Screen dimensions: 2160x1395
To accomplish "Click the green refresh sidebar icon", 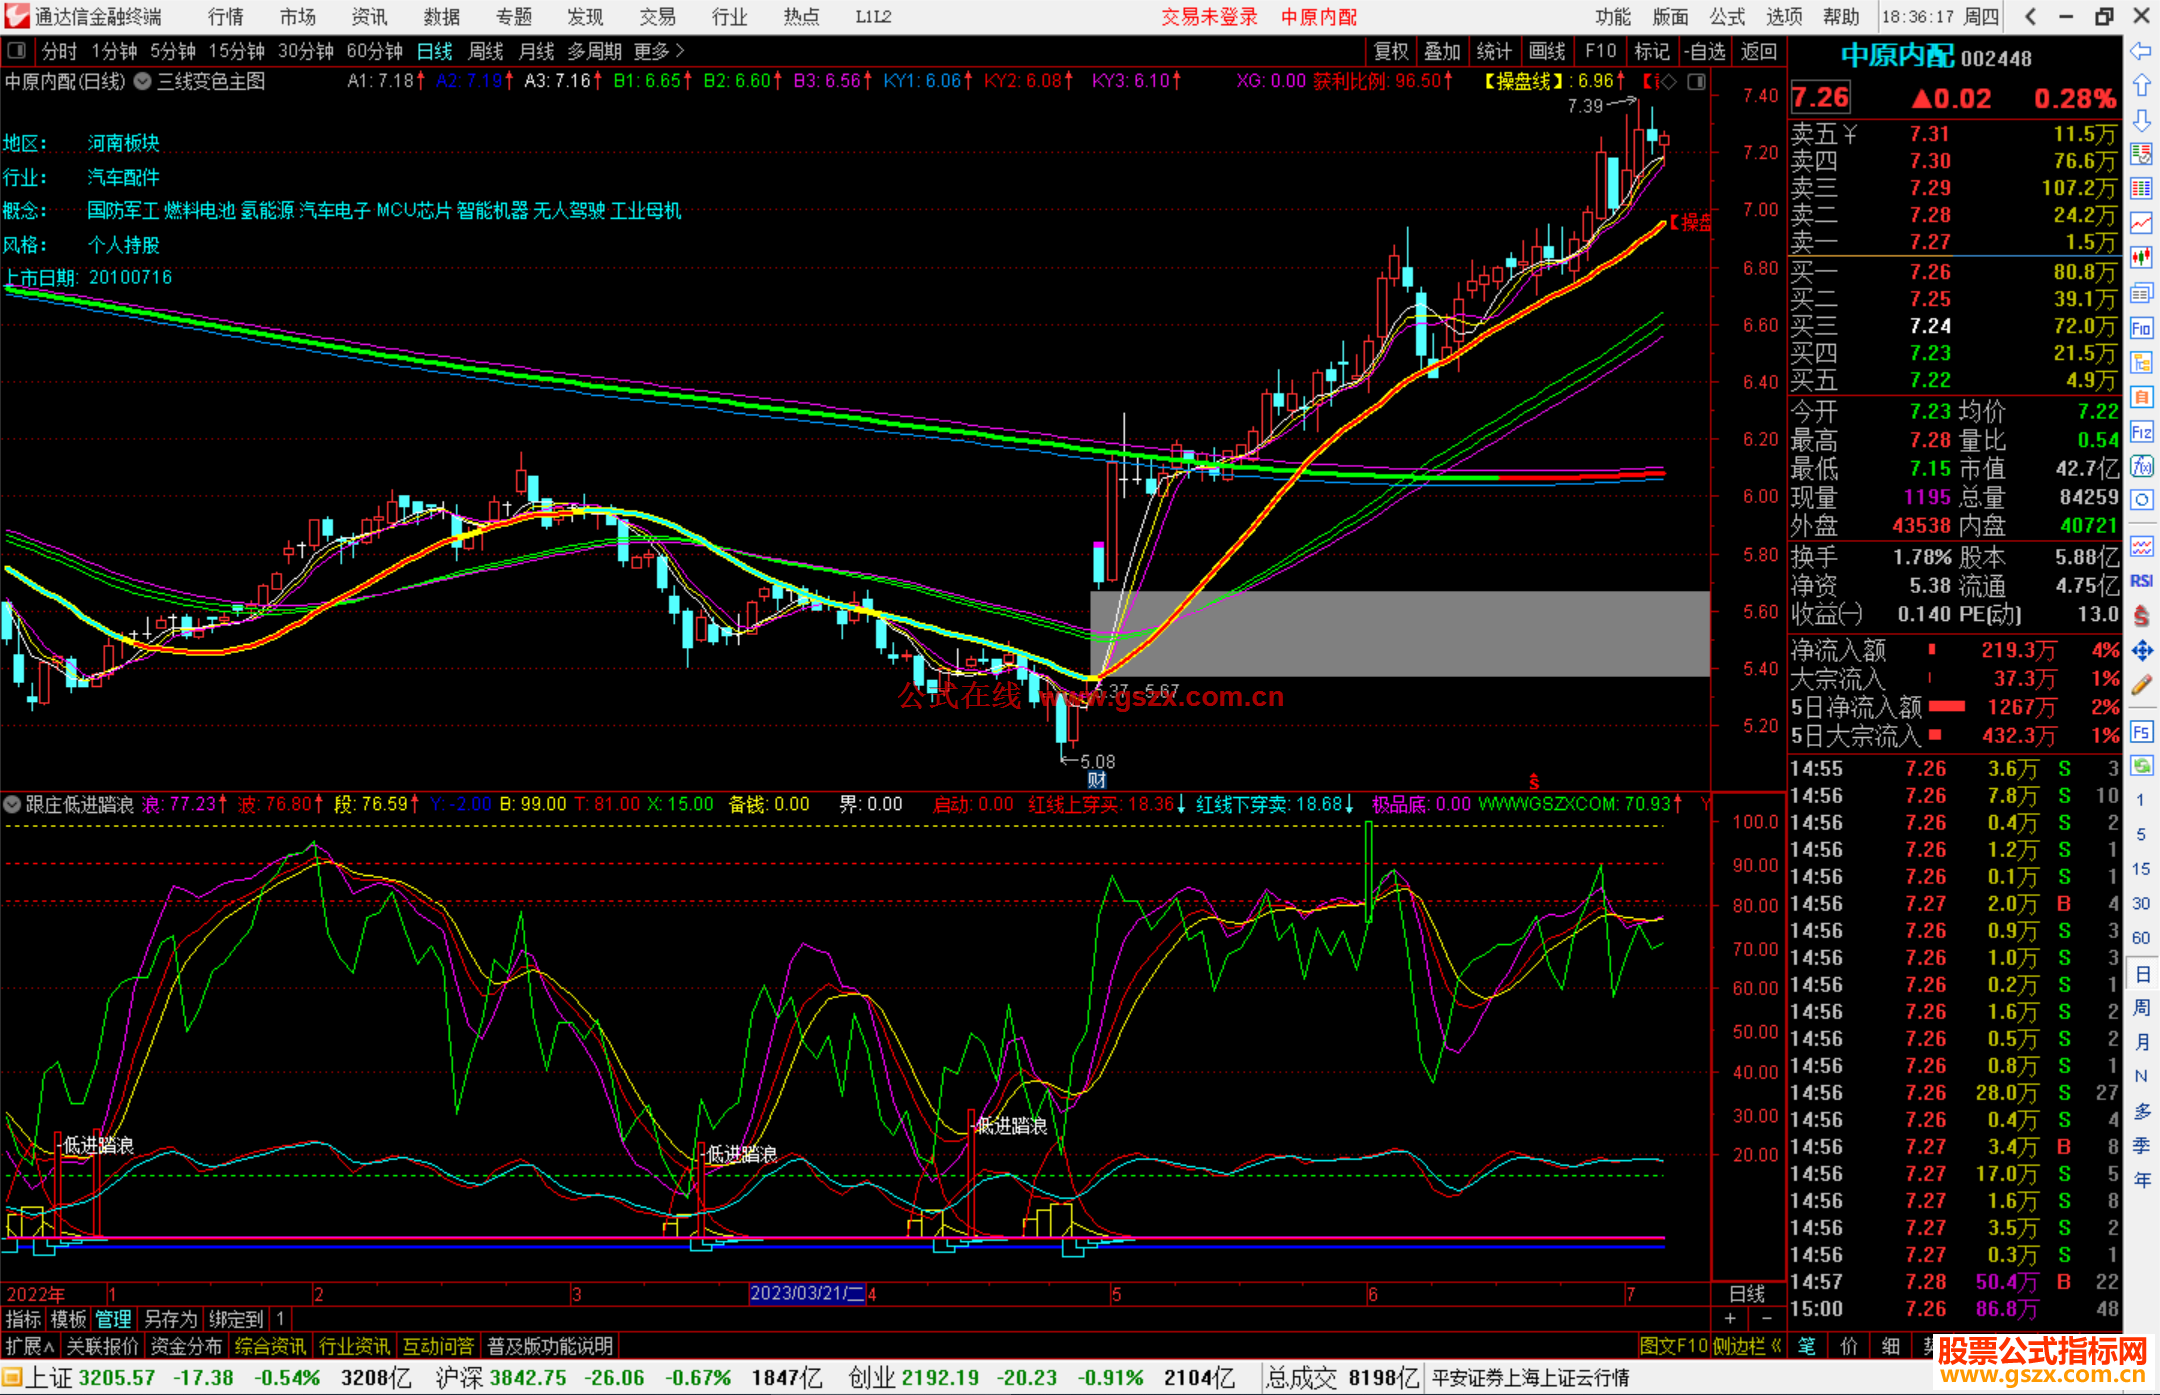I will point(2141,766).
